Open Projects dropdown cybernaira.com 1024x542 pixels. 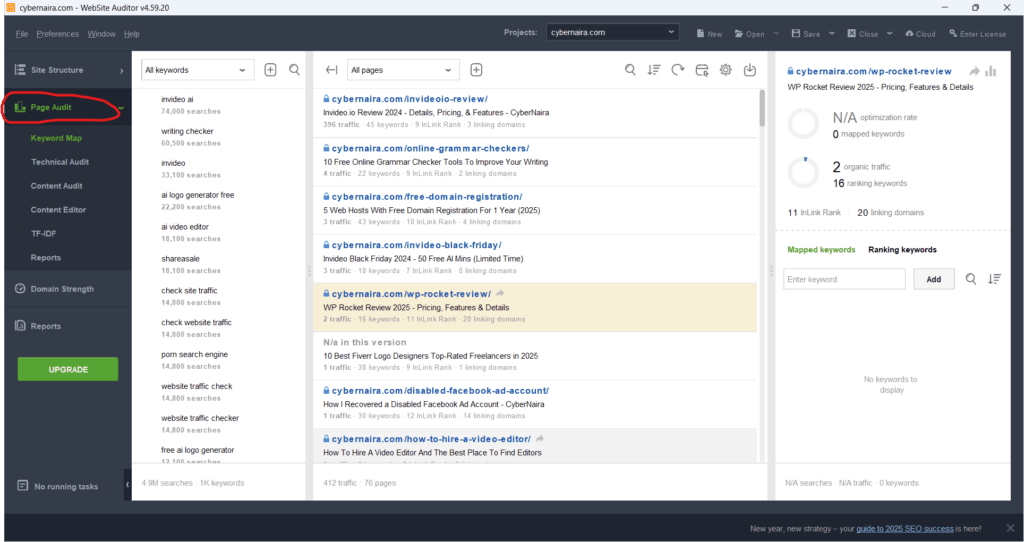pyautogui.click(x=613, y=32)
